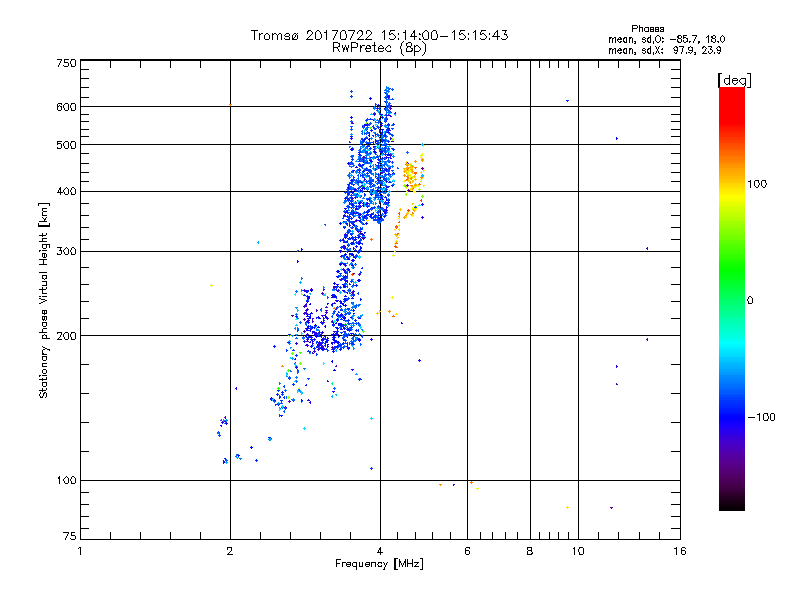Select the 'mean, sd,X: 97.9, 23.9' line
This screenshot has width=800, height=600.
(665, 50)
